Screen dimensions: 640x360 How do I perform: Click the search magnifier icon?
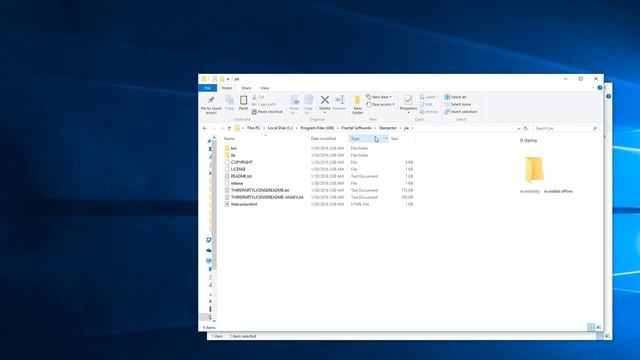point(595,129)
